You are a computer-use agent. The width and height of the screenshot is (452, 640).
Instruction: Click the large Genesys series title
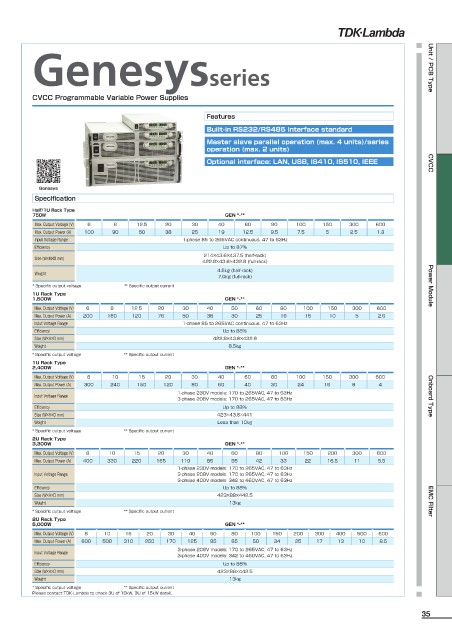click(x=151, y=71)
